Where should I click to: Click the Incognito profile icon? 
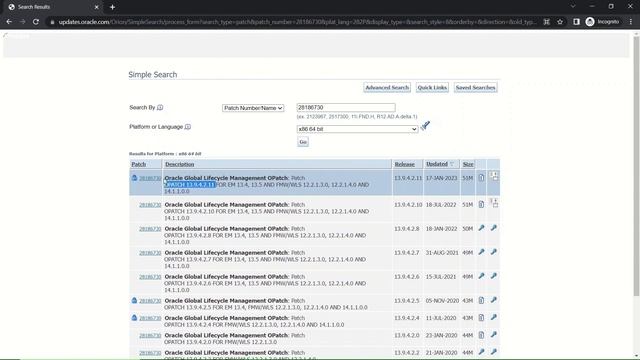(x=590, y=22)
